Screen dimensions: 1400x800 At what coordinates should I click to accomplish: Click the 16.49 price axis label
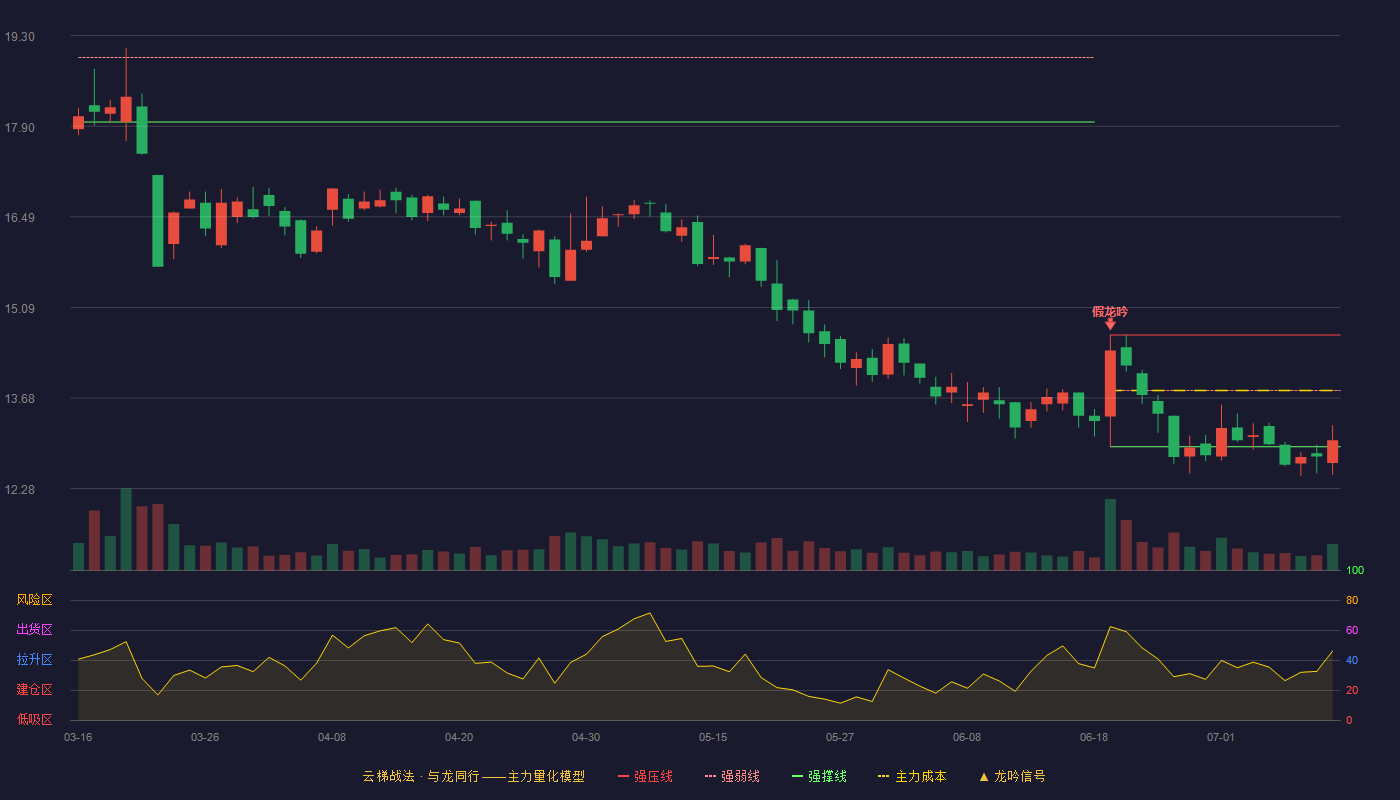click(x=19, y=218)
